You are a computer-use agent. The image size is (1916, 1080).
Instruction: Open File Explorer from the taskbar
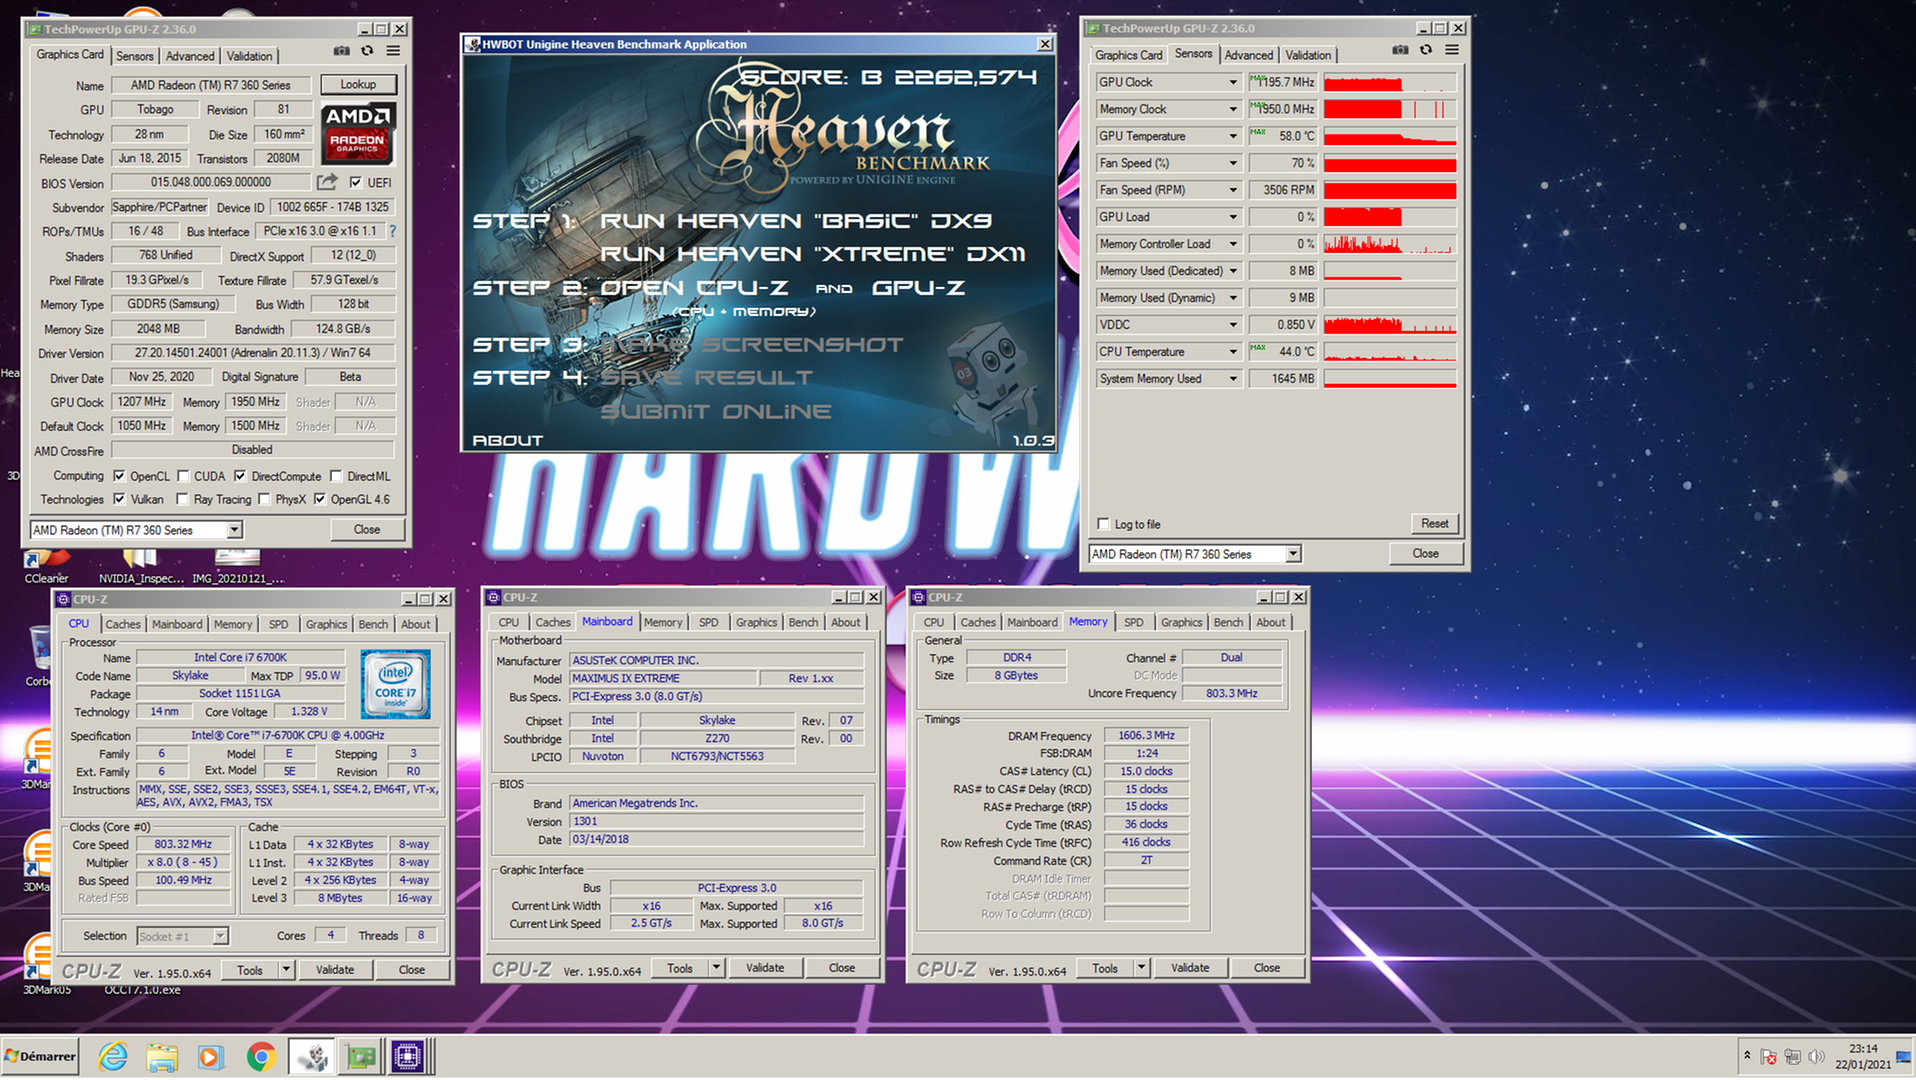coord(162,1056)
